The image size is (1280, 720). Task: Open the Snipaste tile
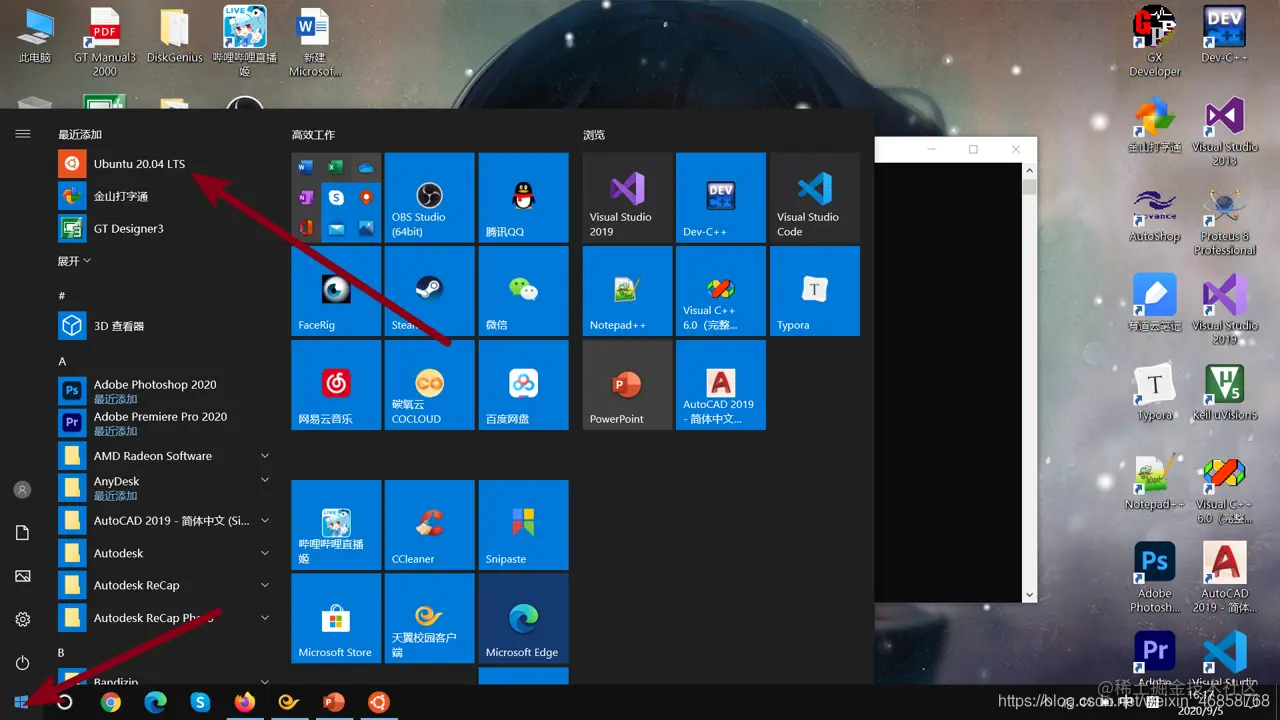pyautogui.click(x=523, y=525)
